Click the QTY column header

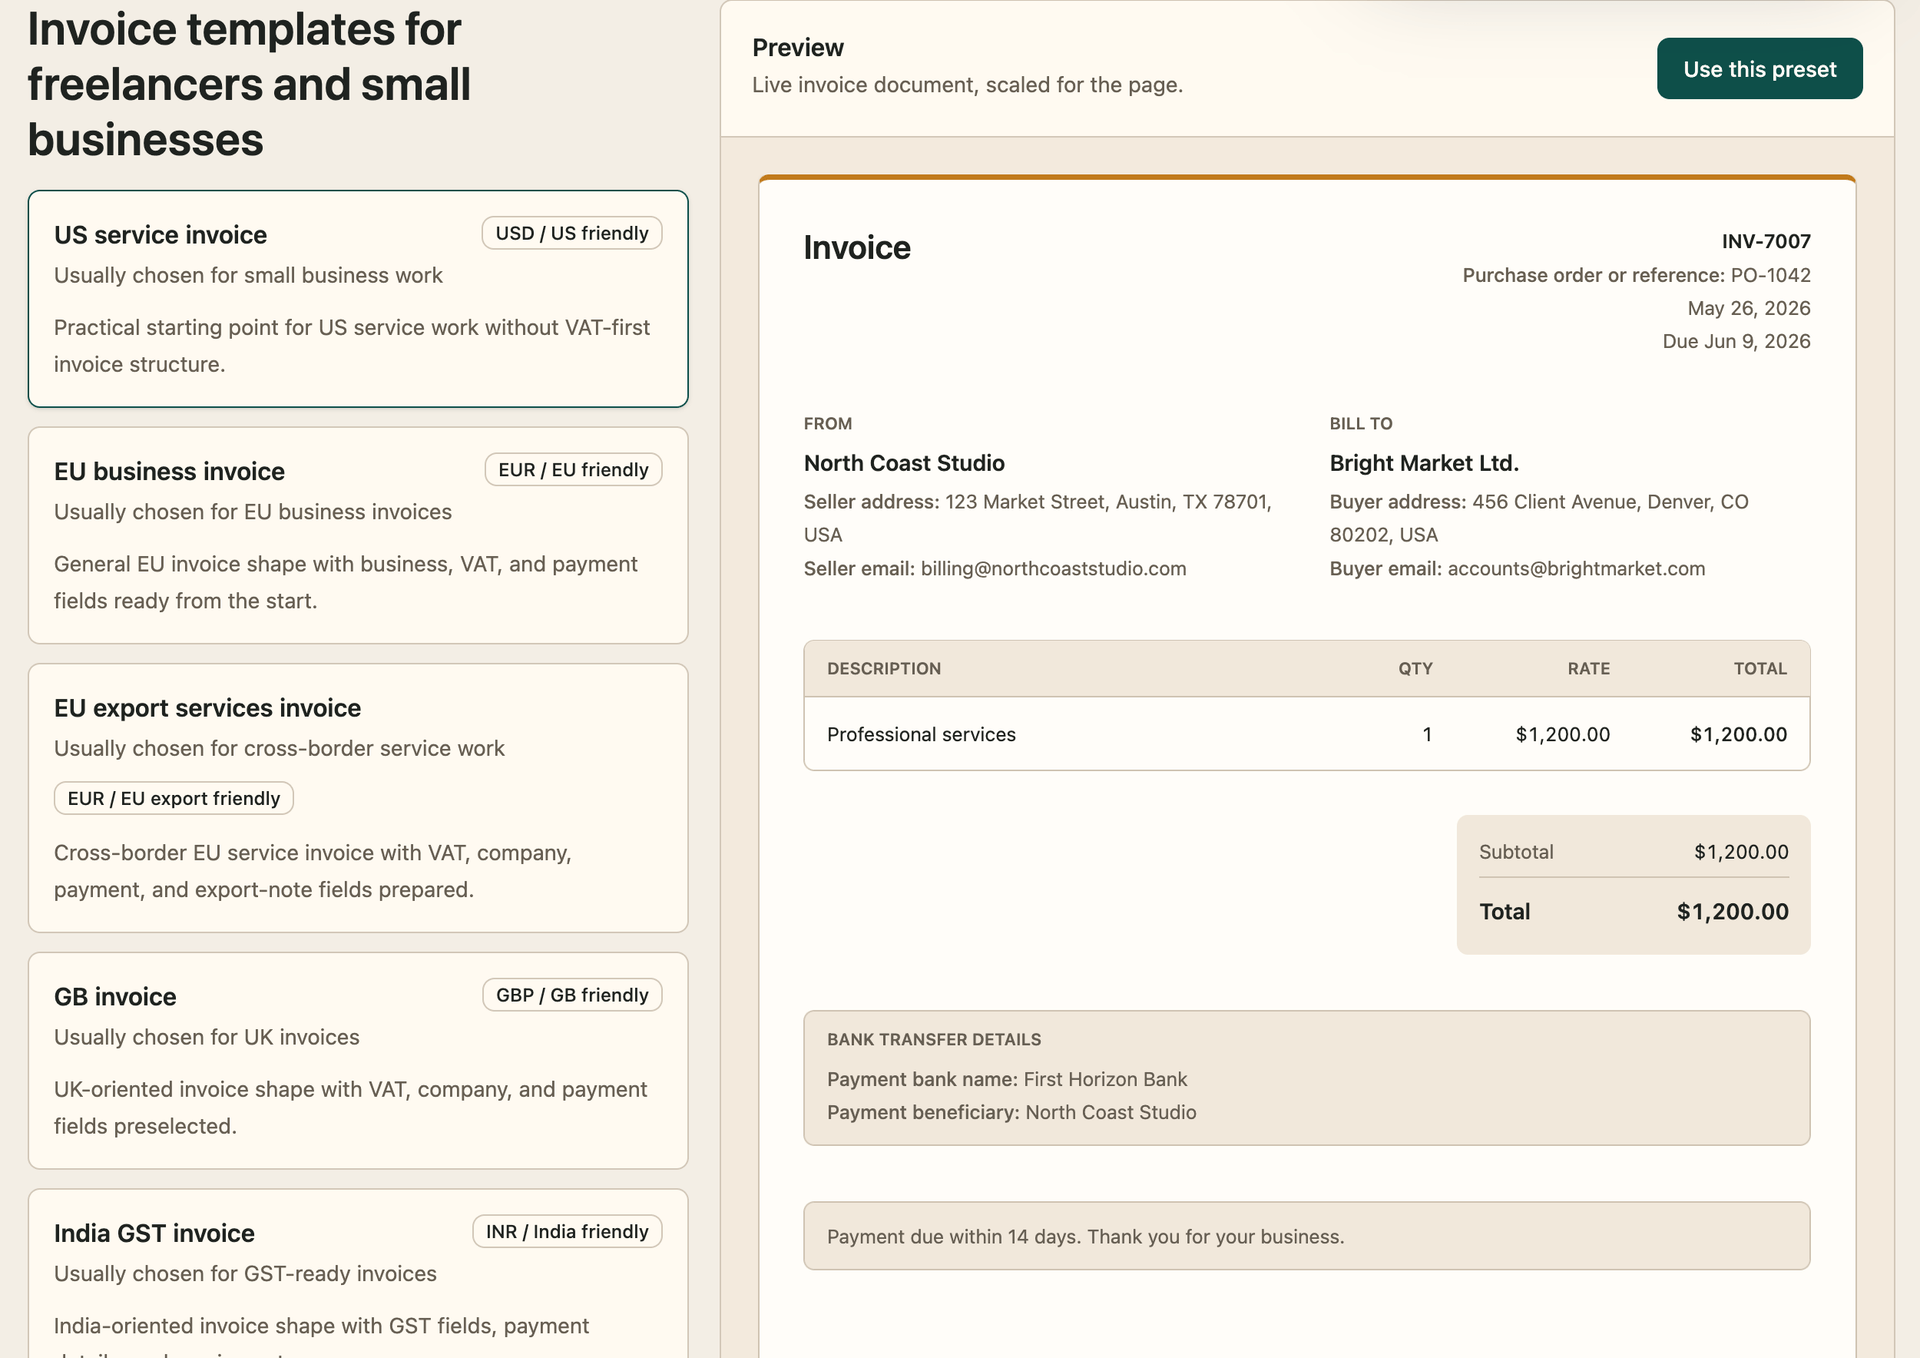[x=1415, y=669]
